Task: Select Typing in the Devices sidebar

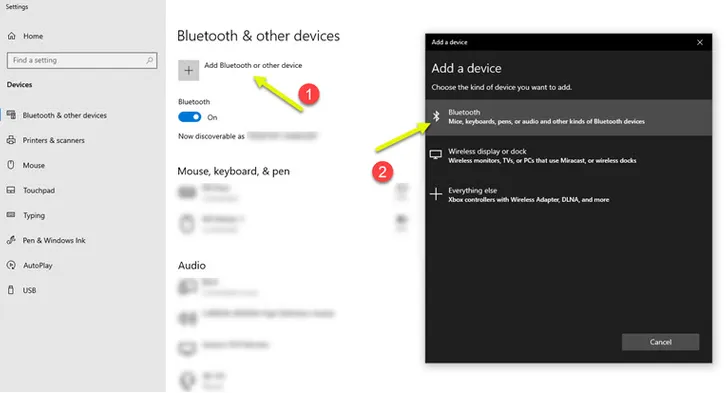Action: click(34, 215)
